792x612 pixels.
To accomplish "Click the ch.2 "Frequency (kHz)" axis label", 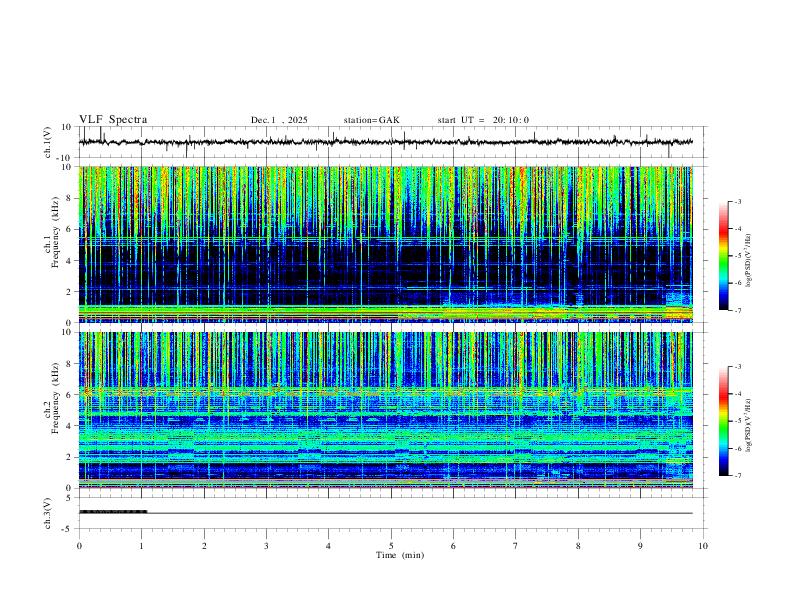I will coord(55,398).
